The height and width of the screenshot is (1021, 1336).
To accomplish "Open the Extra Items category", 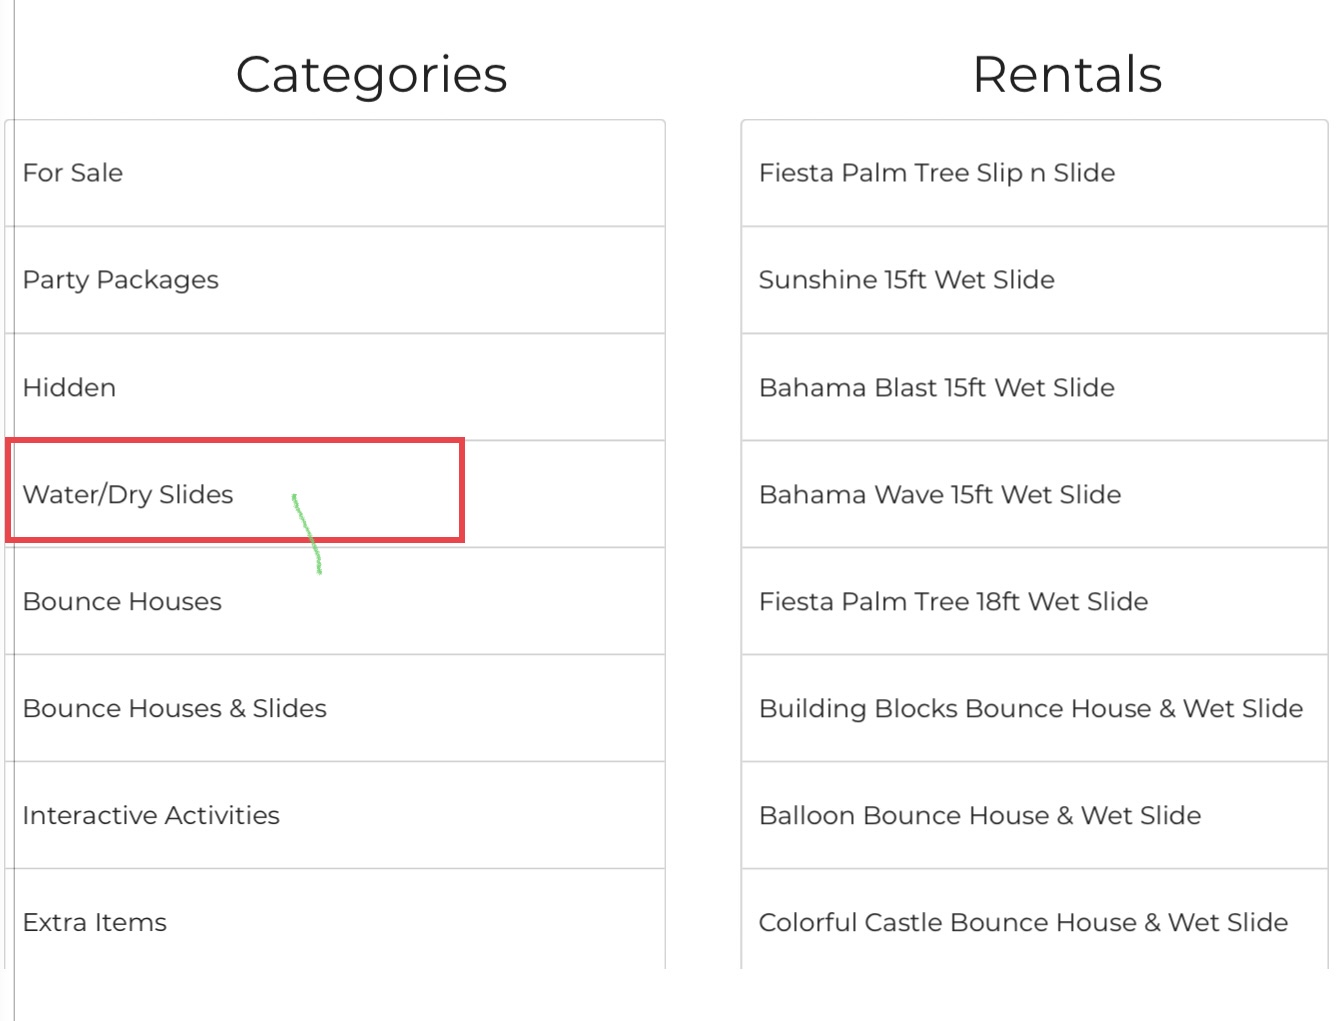I will 95,922.
